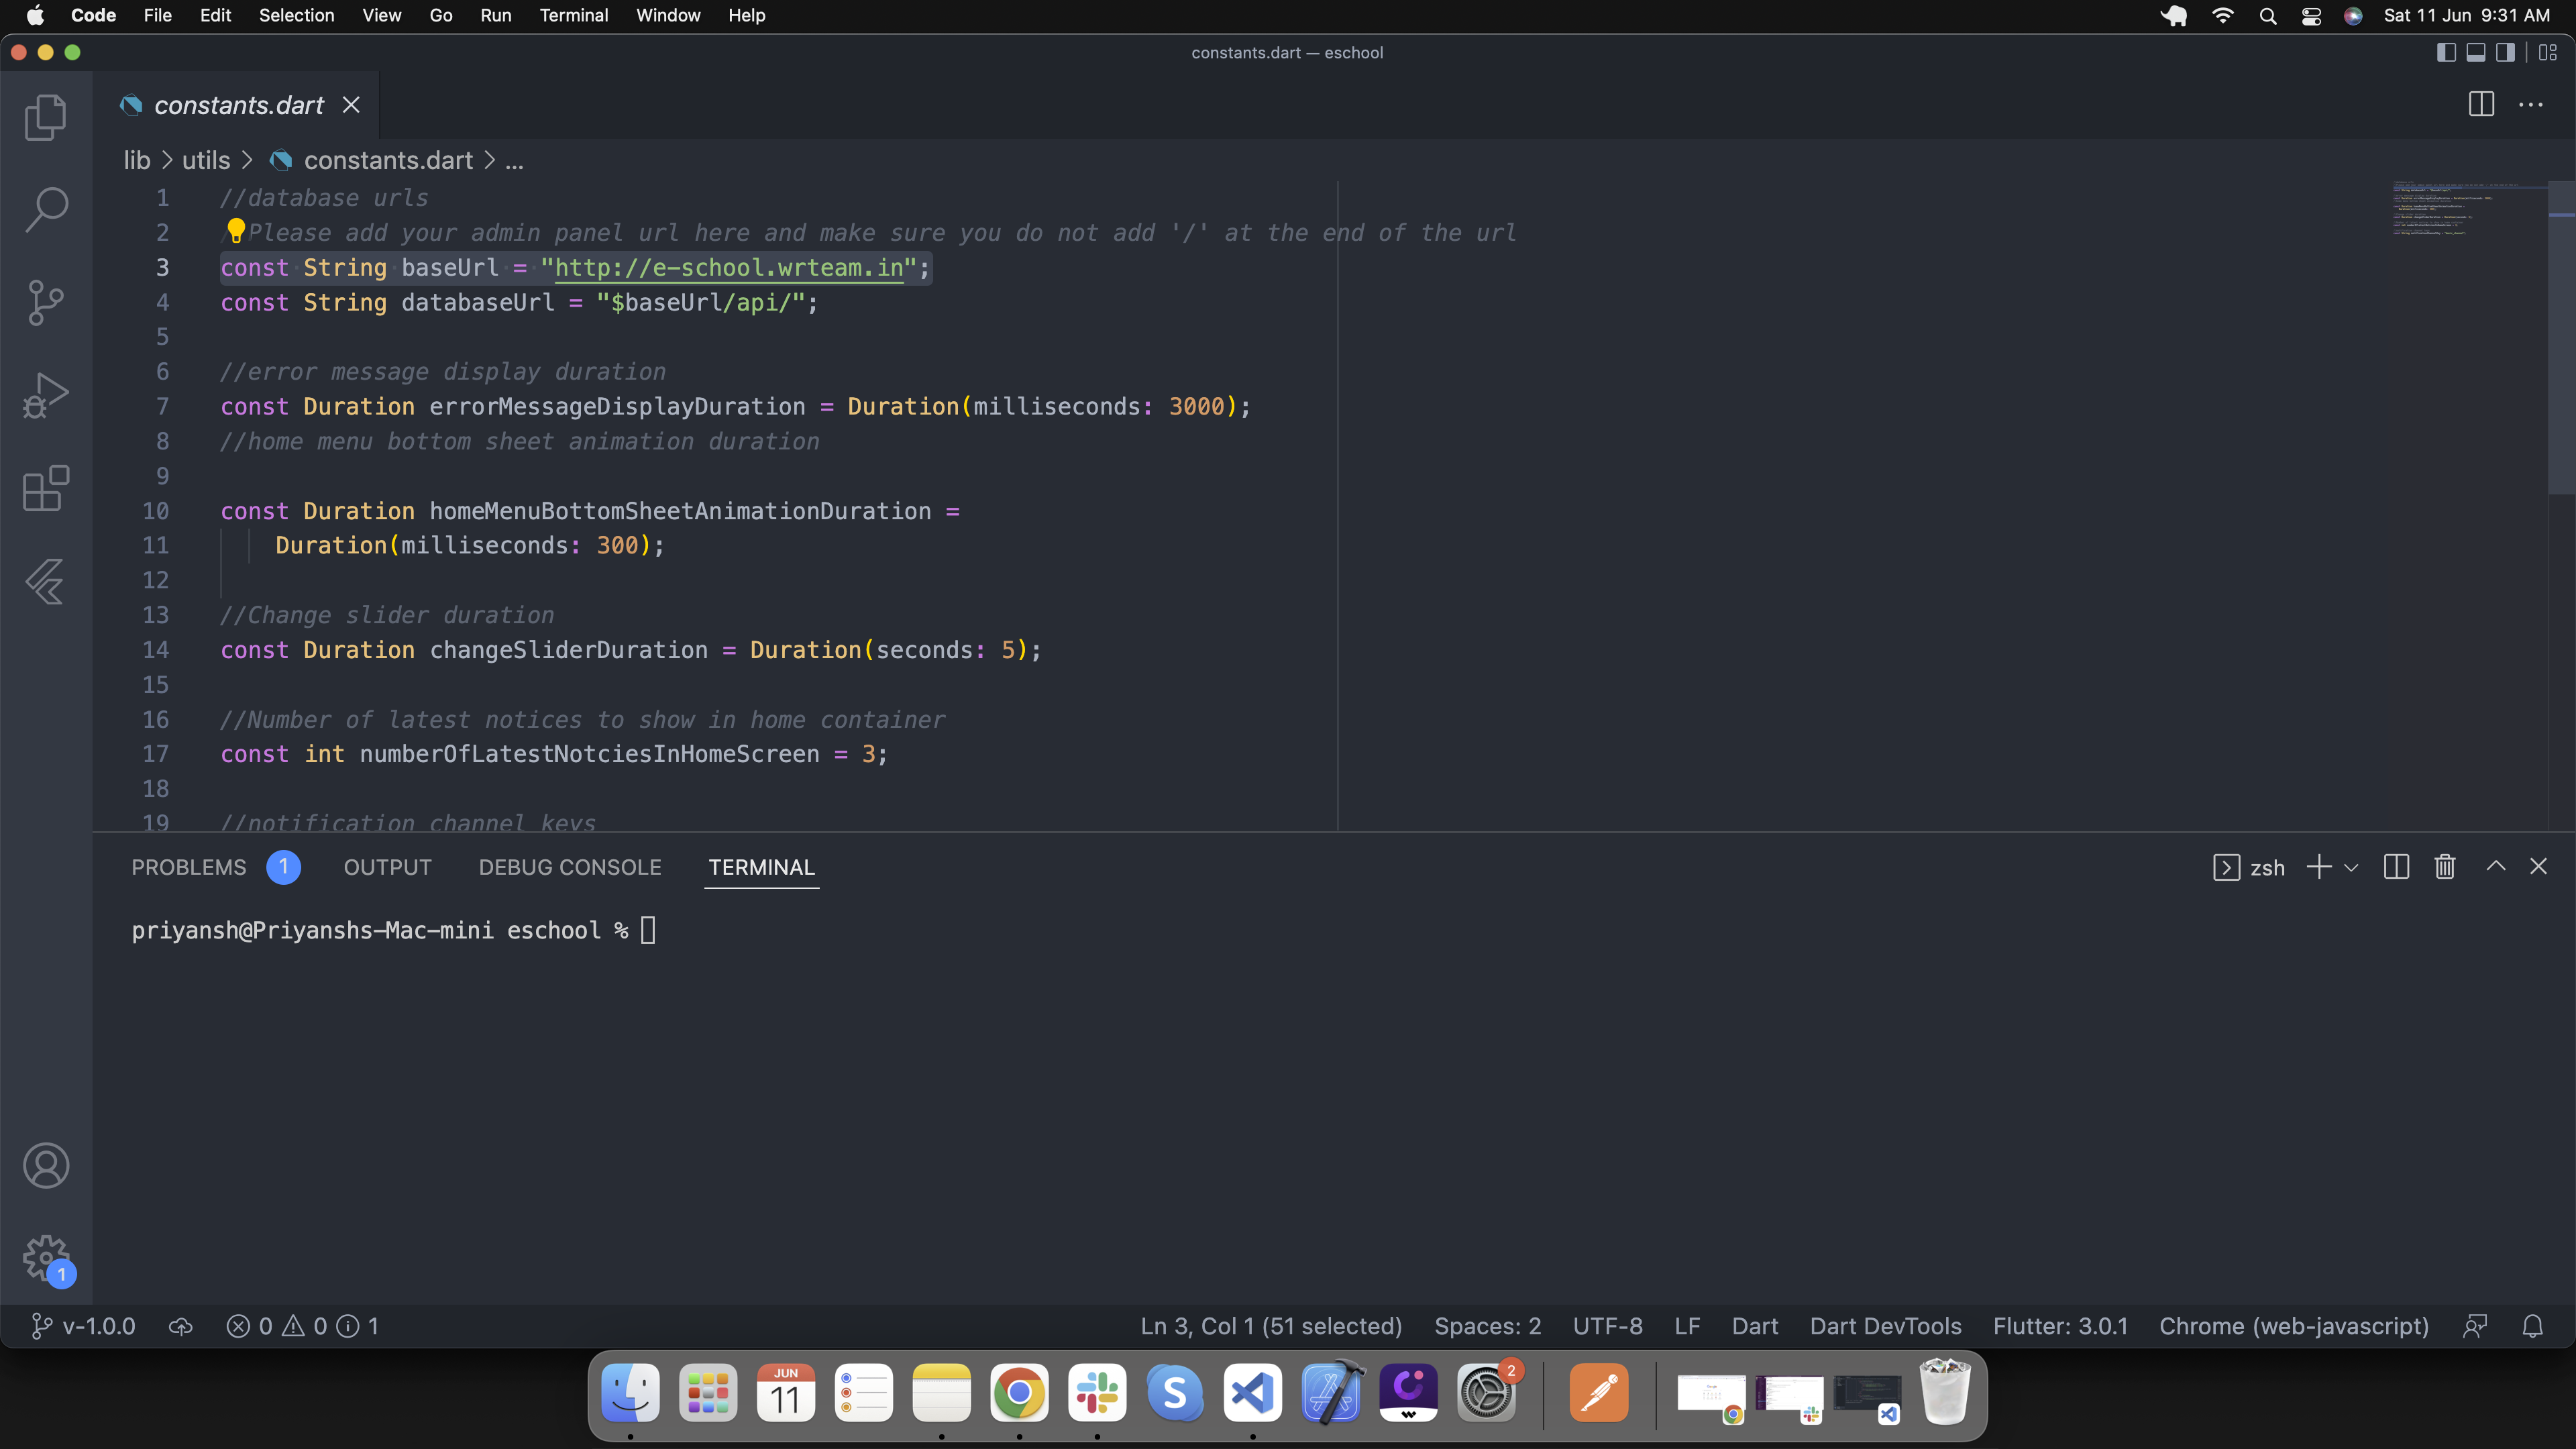Open the Terminal menu in menu bar

[573, 15]
